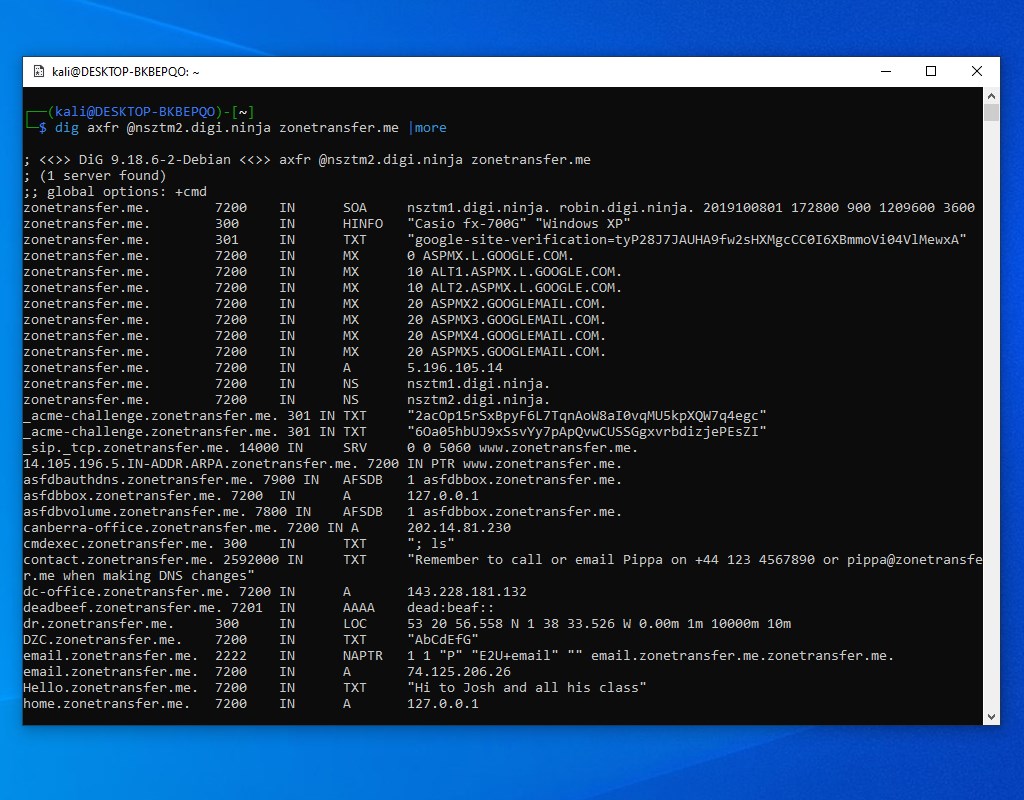This screenshot has width=1024, height=800.
Task: Minimize the terminal window
Action: 885,71
